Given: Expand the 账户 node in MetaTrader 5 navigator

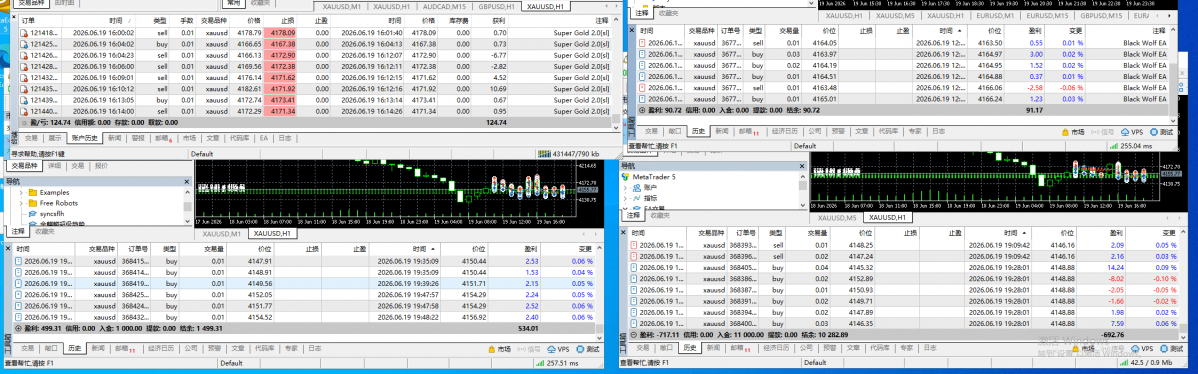Looking at the screenshot, I should 625,187.
